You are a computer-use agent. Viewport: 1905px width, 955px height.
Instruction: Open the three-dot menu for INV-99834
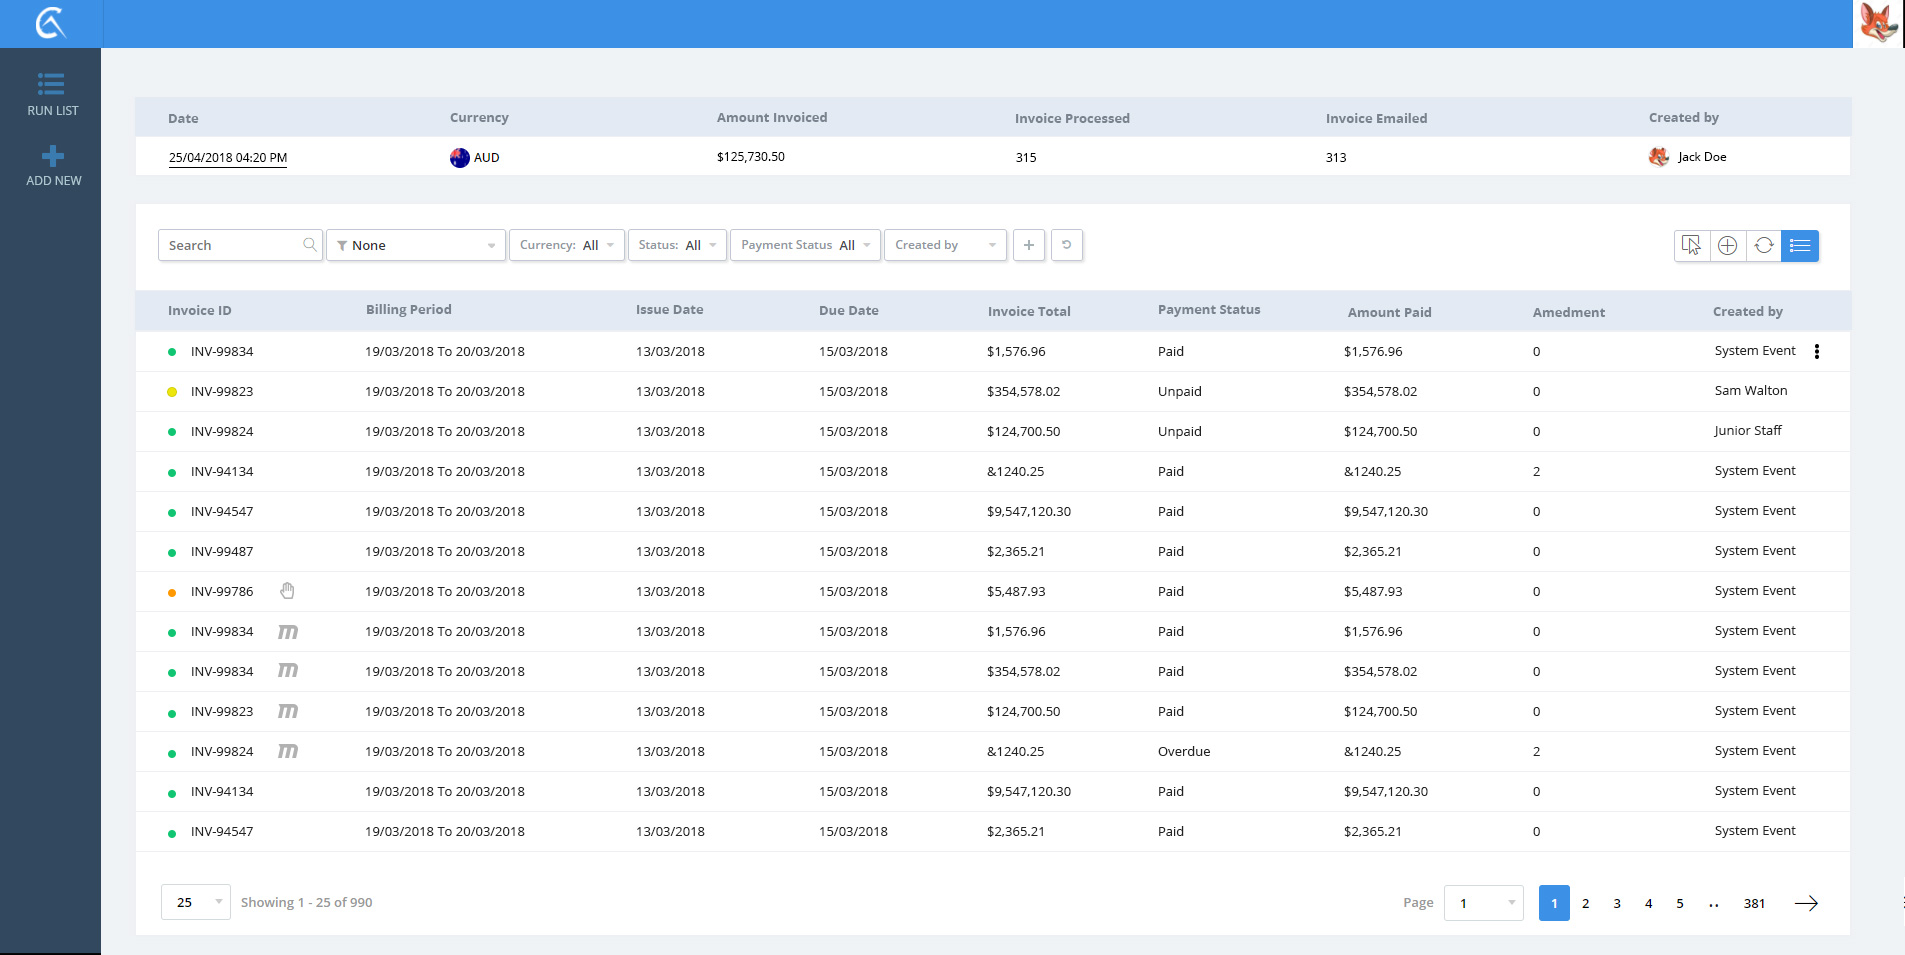click(1816, 351)
